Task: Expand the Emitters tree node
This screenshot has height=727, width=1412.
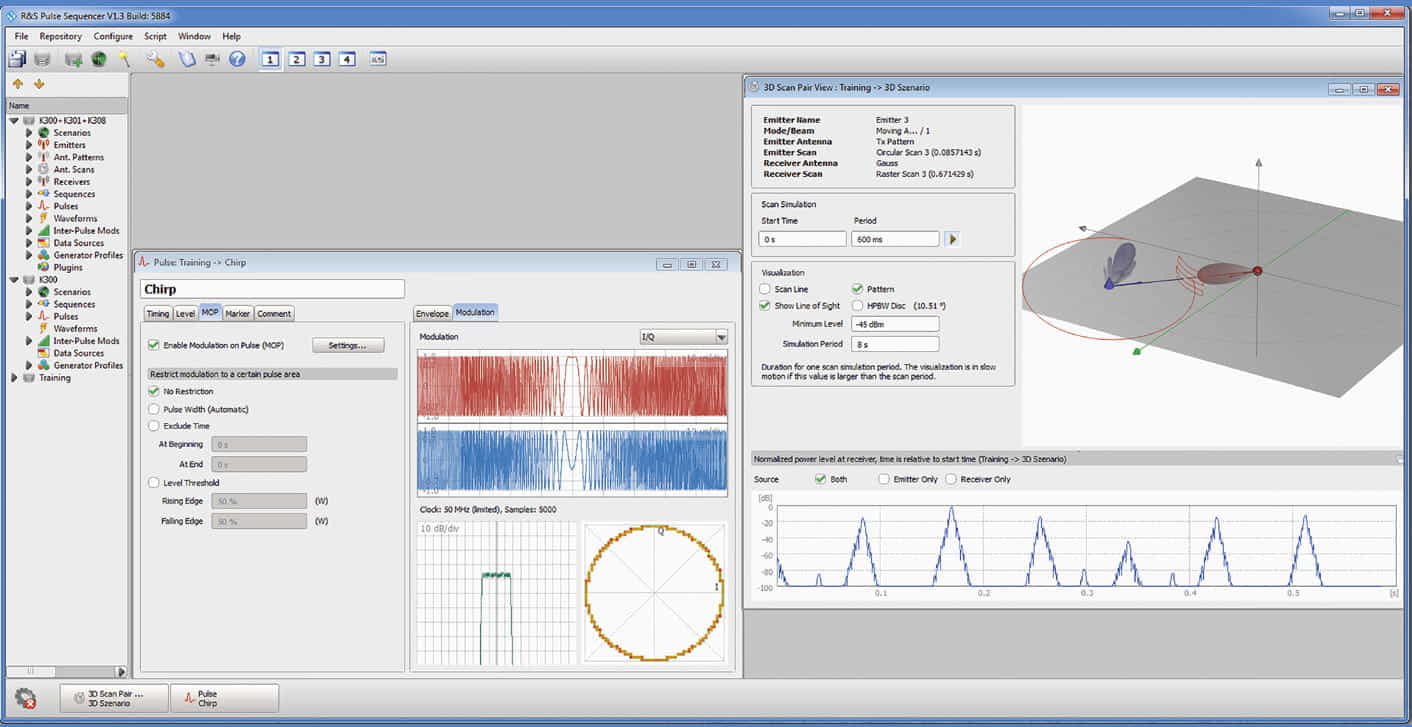Action: click(x=29, y=145)
